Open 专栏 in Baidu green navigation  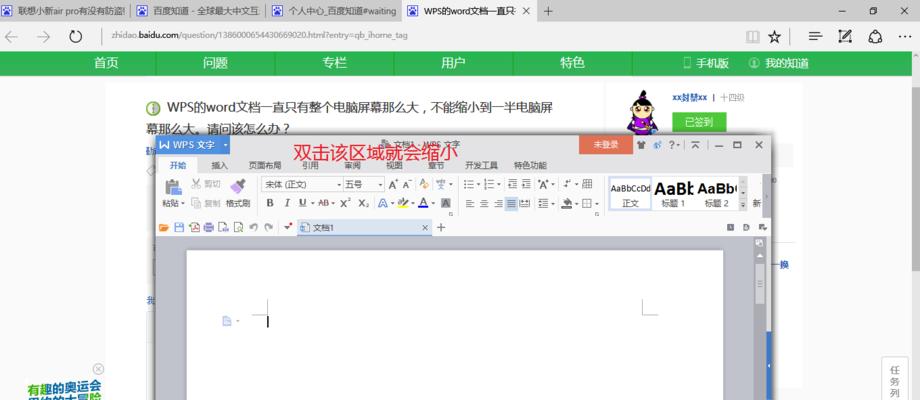tap(334, 63)
